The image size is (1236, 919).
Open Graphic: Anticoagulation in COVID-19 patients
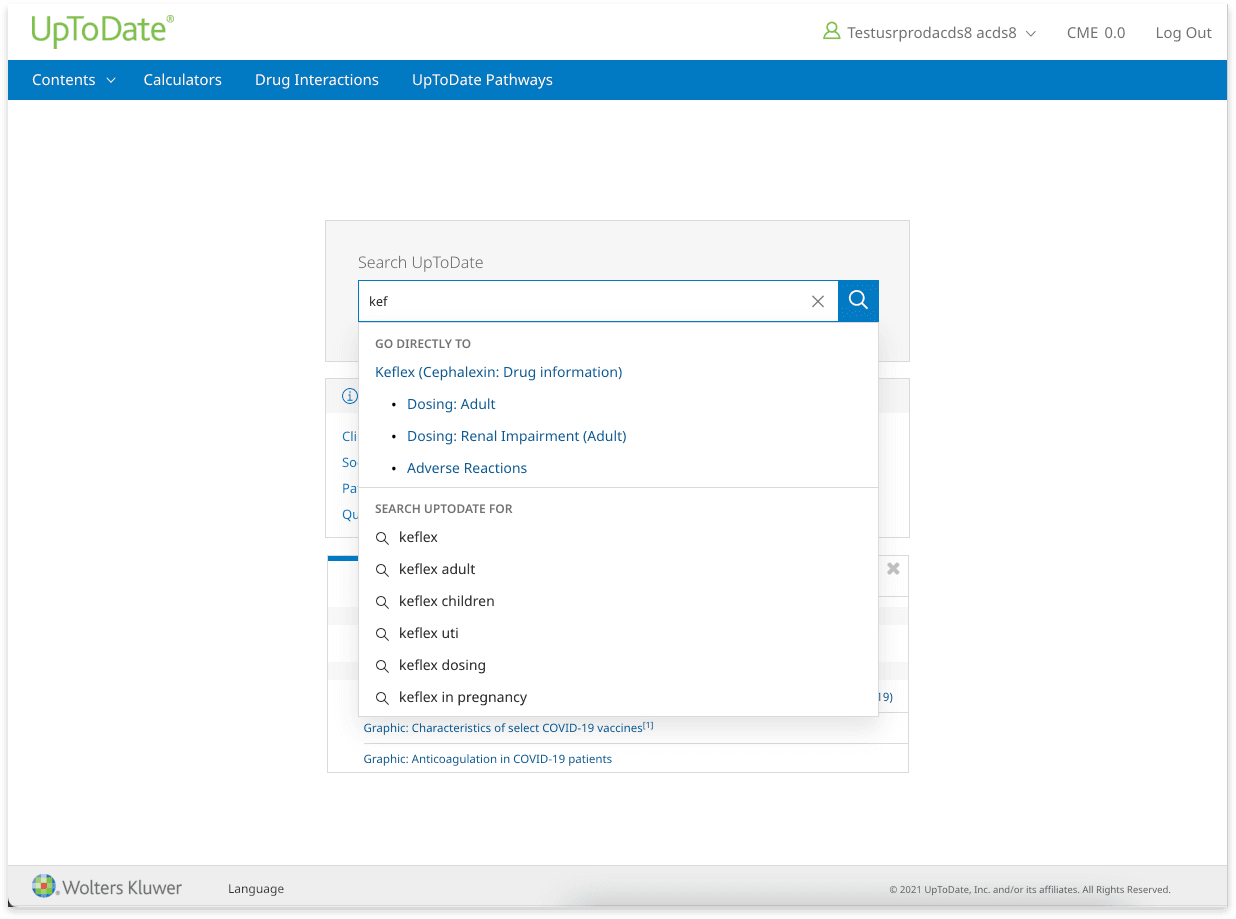coord(488,759)
